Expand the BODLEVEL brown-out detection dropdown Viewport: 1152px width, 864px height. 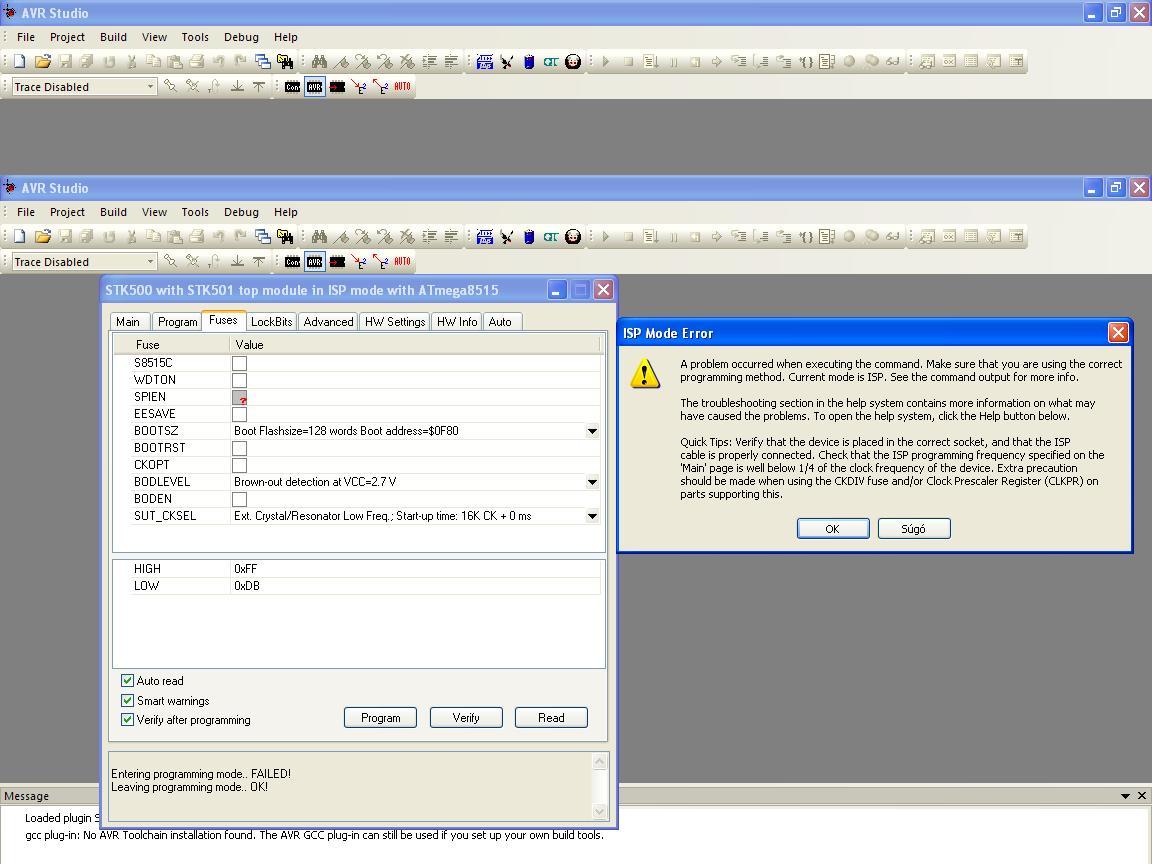tap(592, 482)
